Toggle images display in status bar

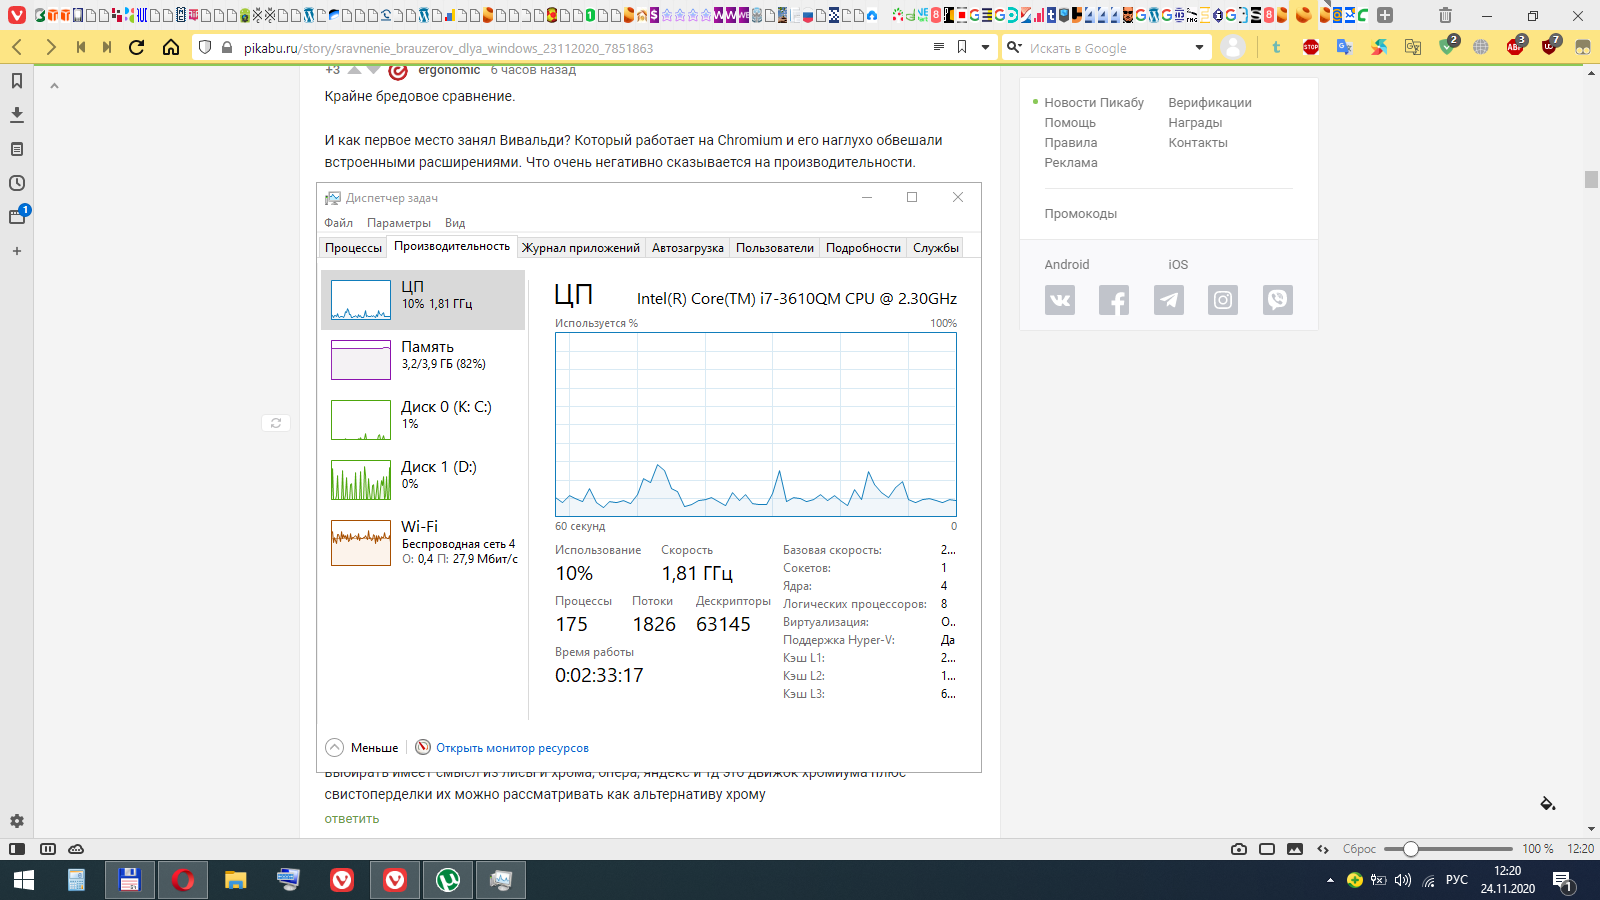click(1295, 849)
